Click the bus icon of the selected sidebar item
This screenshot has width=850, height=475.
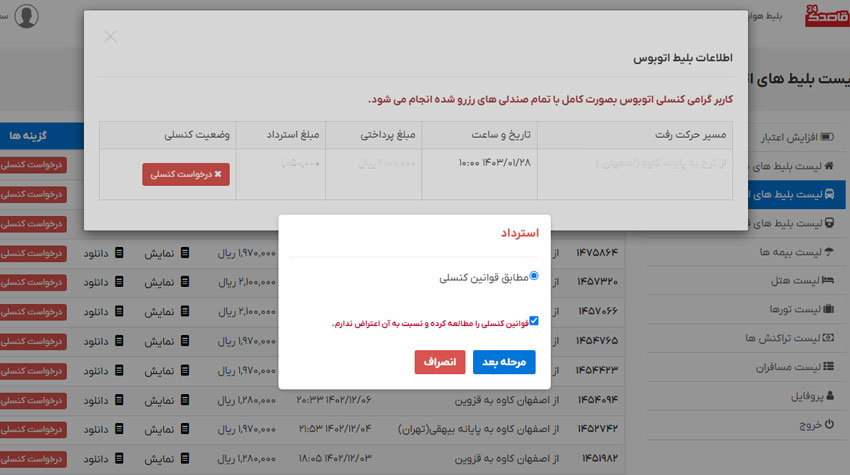[x=829, y=194]
